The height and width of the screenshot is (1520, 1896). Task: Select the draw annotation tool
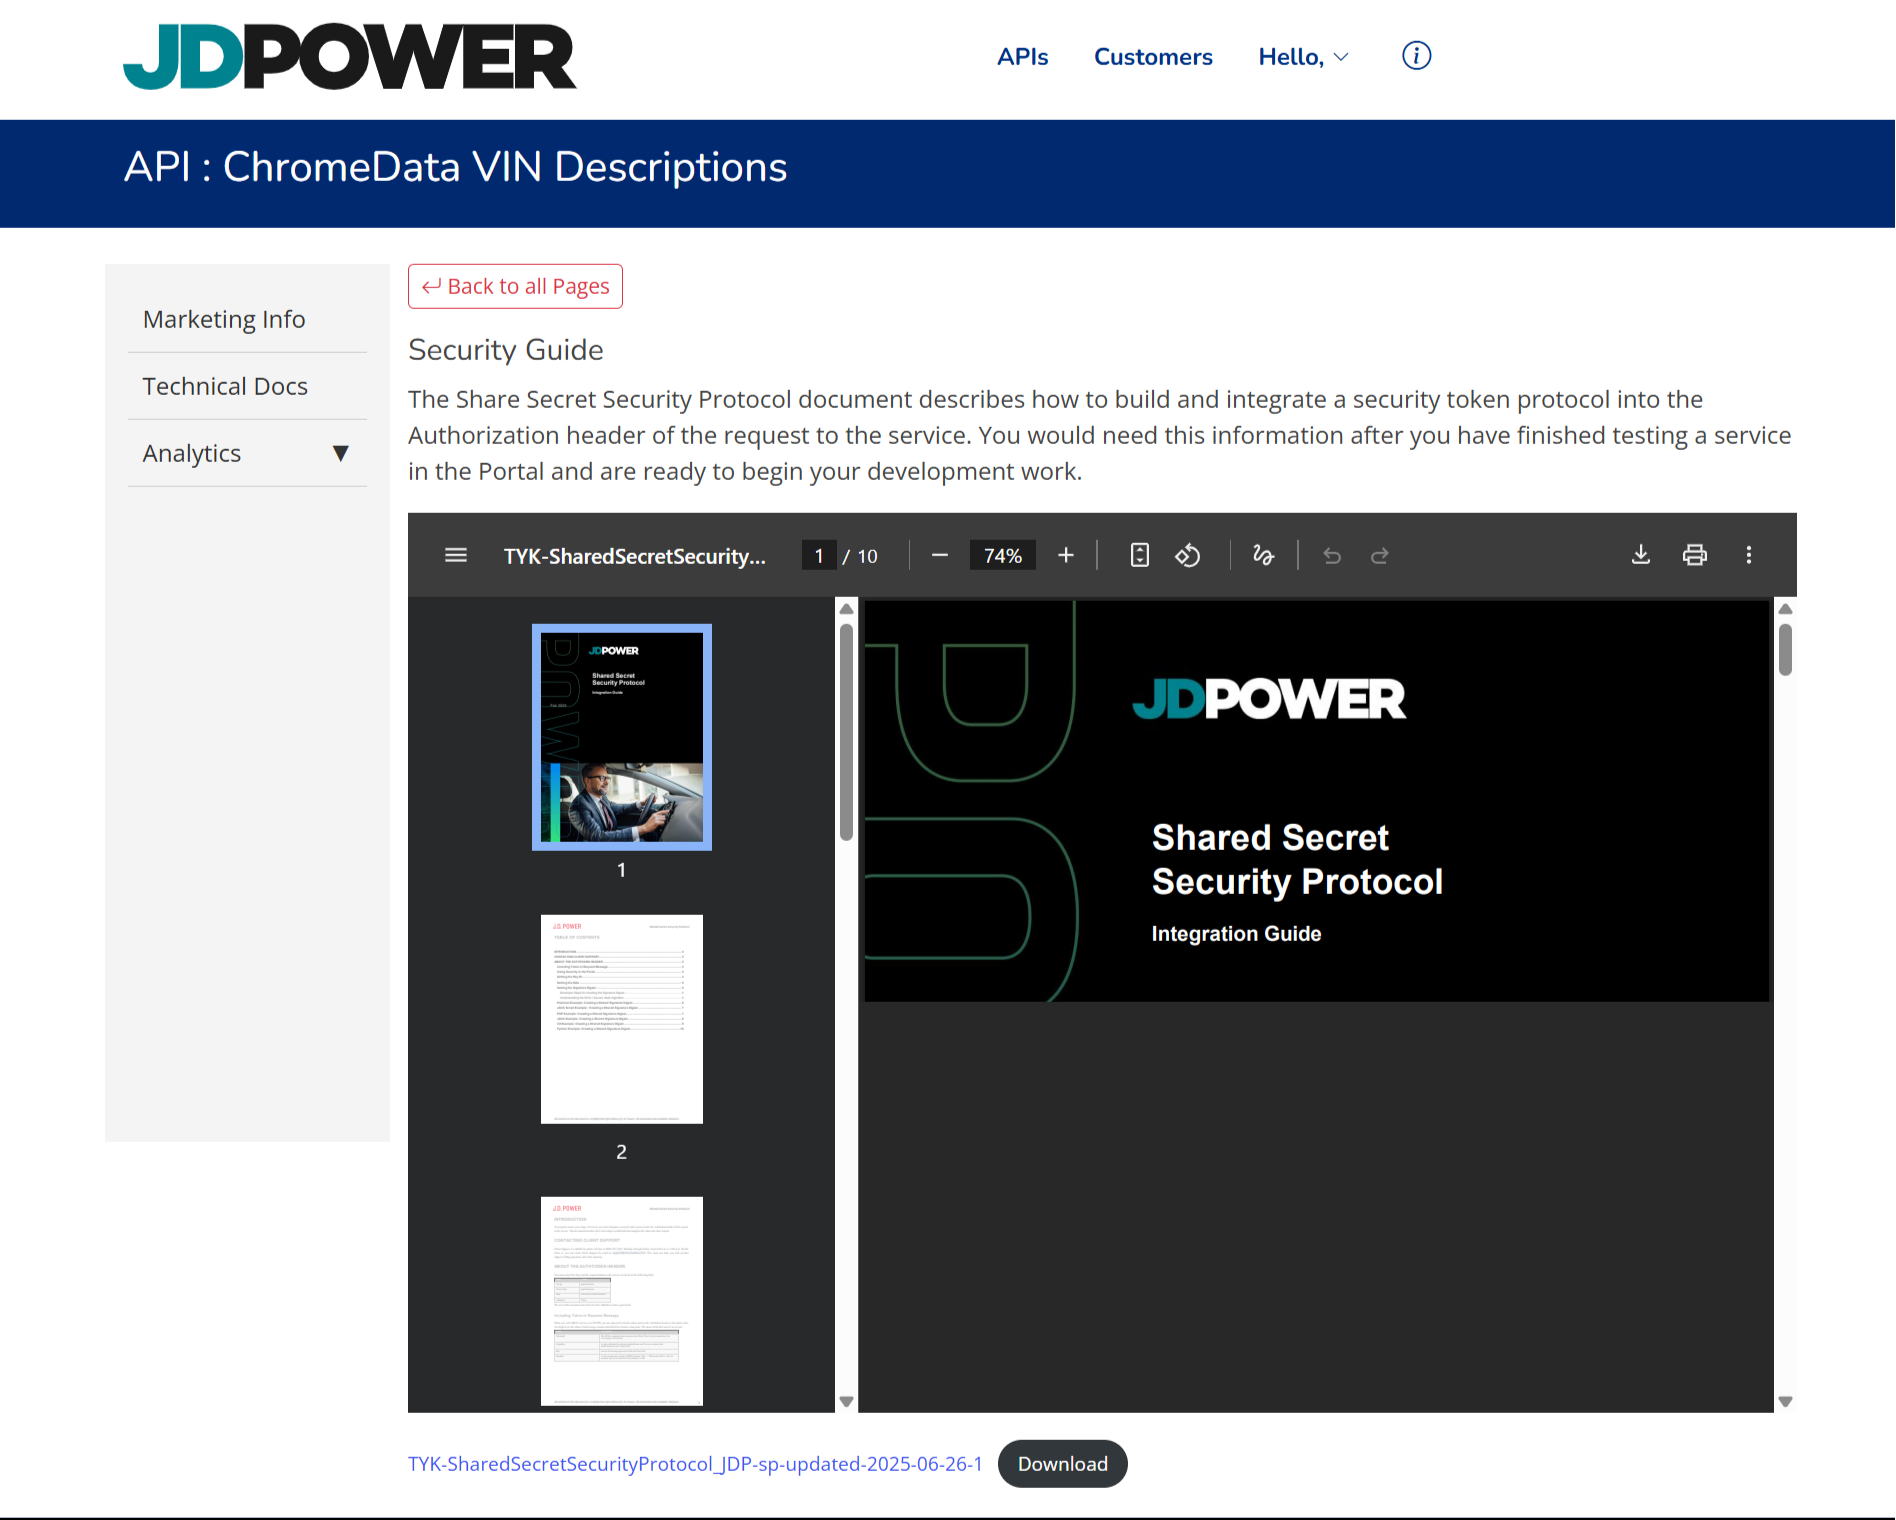point(1263,555)
